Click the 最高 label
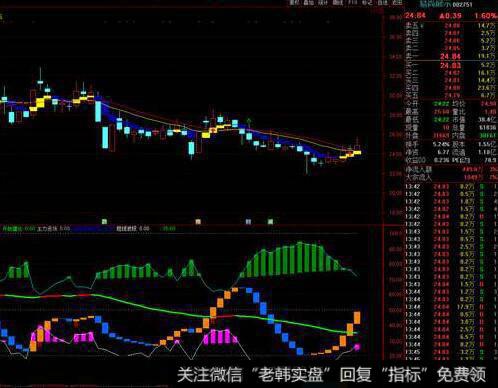Screen dimensions: 498x388 [x=412, y=112]
